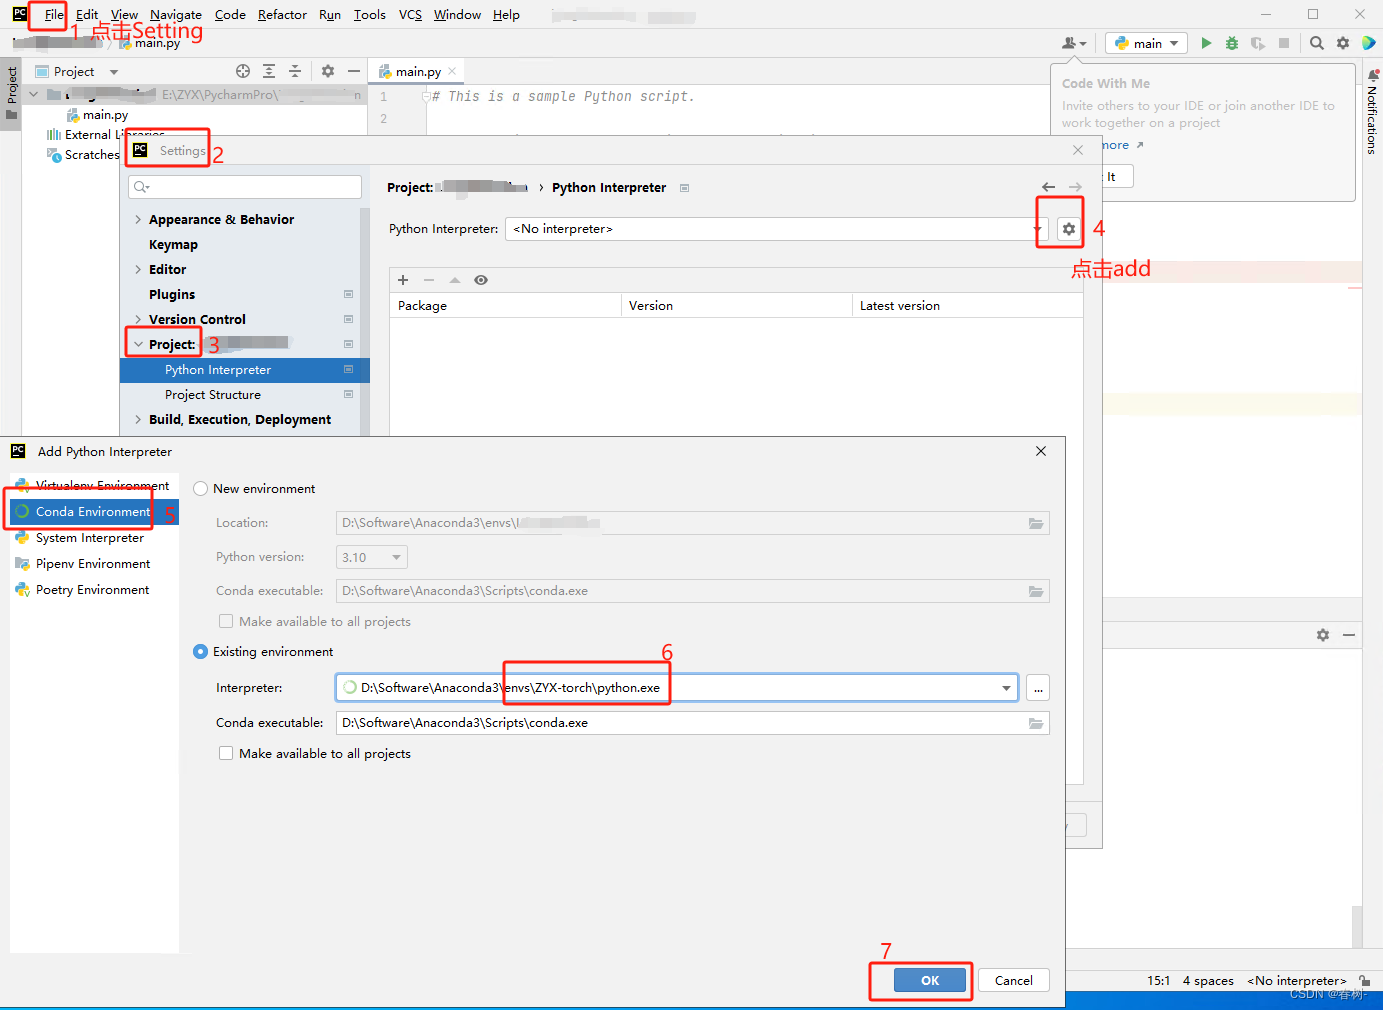Check Make available under New environment
1383x1010 pixels.
(226, 622)
